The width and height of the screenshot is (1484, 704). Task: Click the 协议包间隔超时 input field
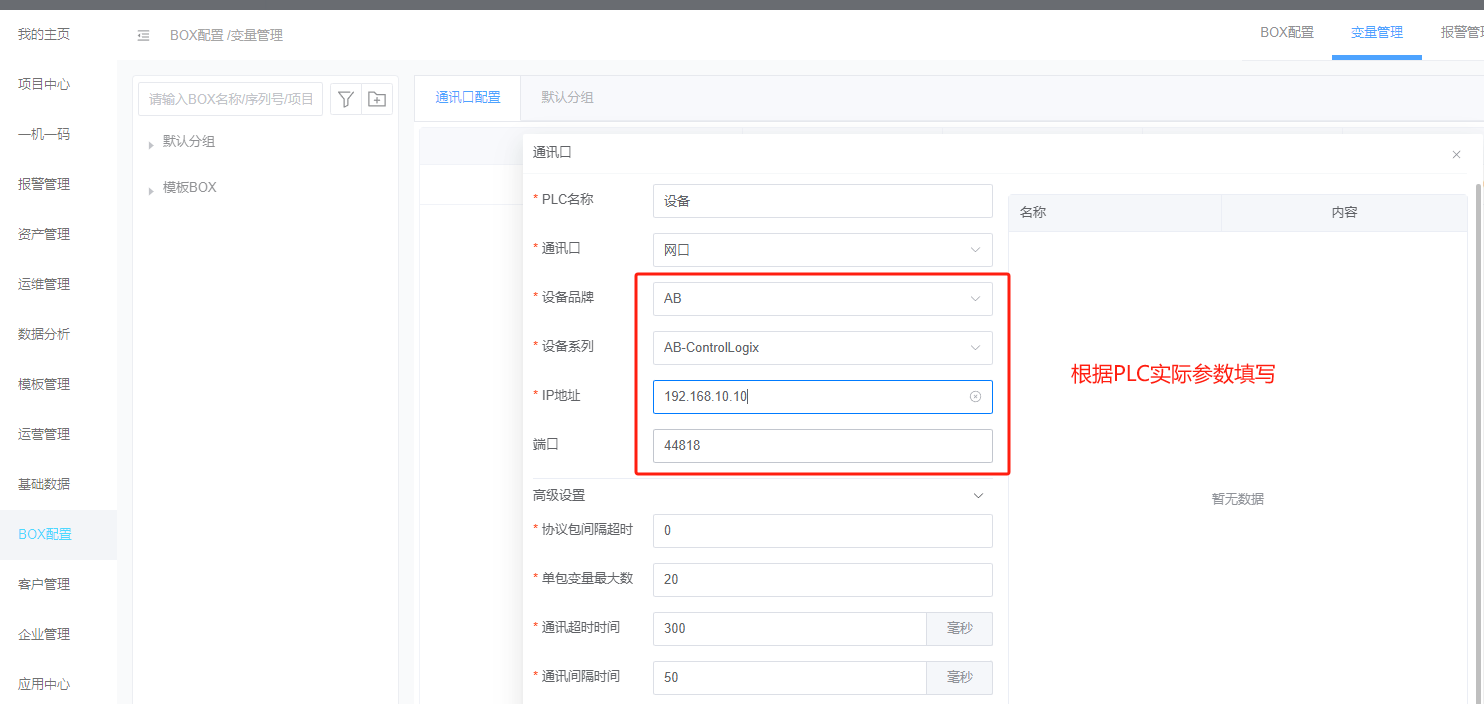pyautogui.click(x=822, y=531)
